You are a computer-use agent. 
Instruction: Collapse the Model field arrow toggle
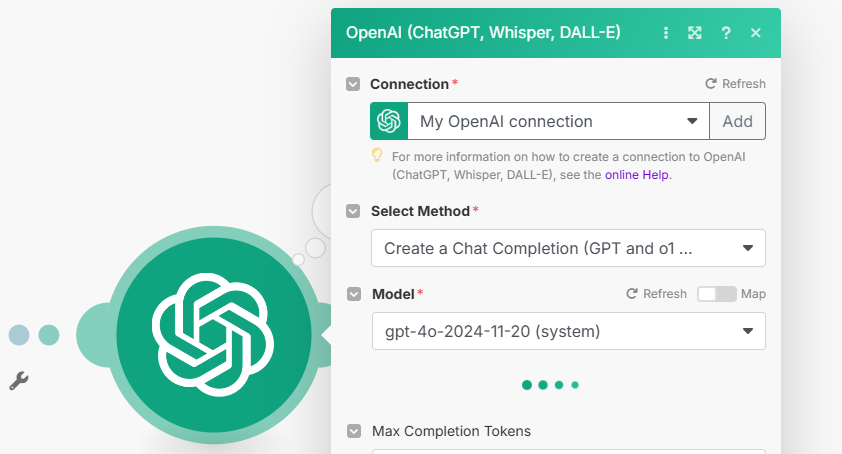pos(353,294)
